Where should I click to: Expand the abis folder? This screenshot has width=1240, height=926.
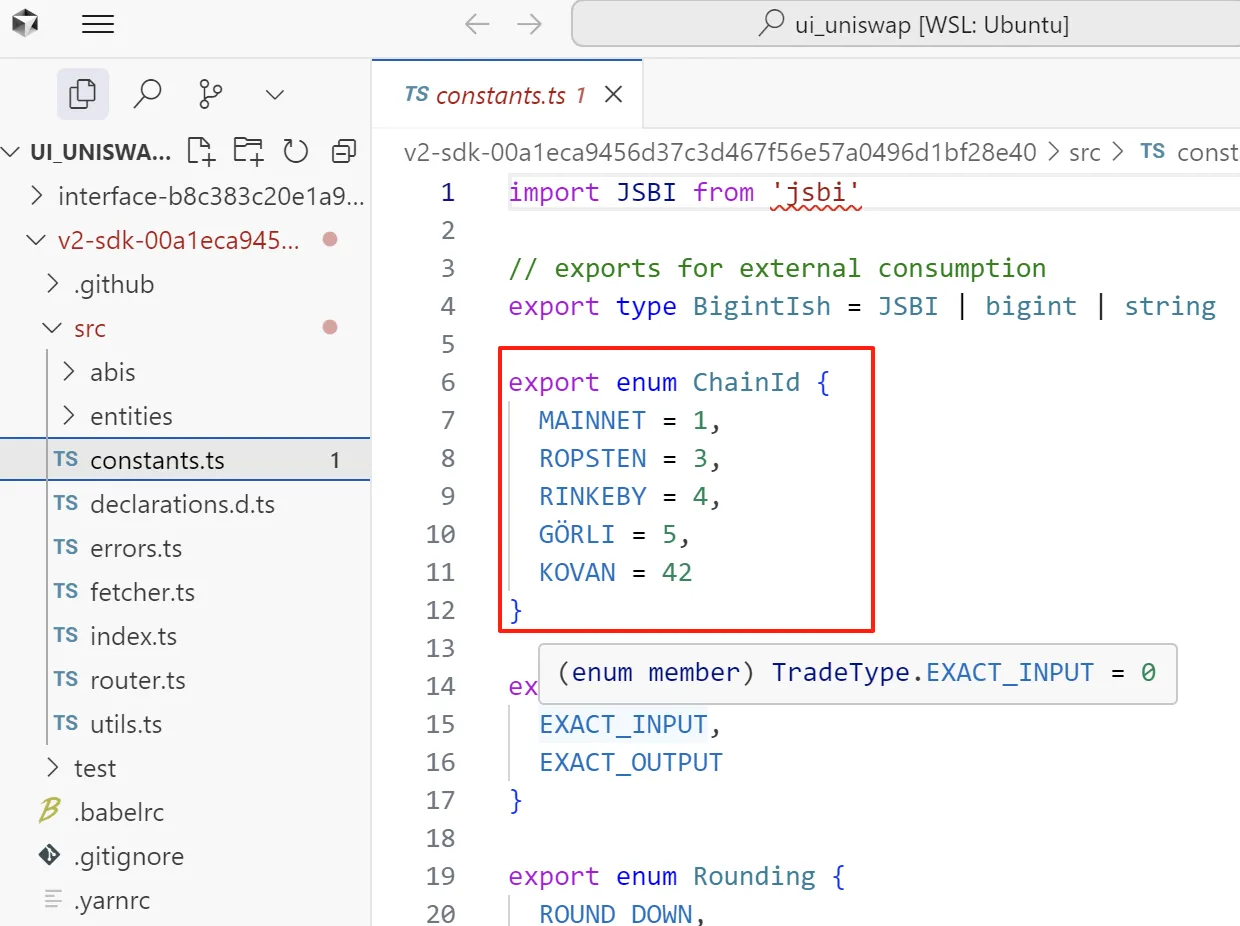coord(112,372)
